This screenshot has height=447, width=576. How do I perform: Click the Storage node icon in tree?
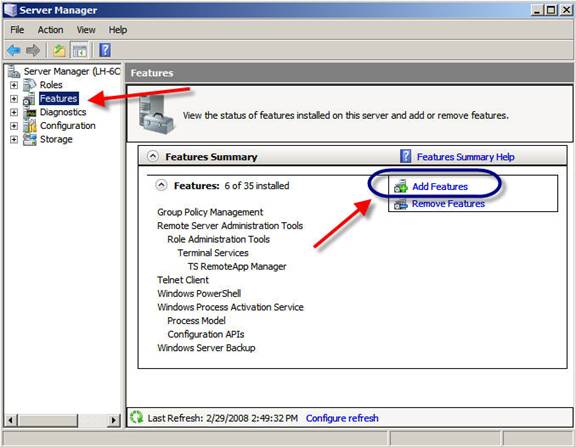(x=29, y=140)
